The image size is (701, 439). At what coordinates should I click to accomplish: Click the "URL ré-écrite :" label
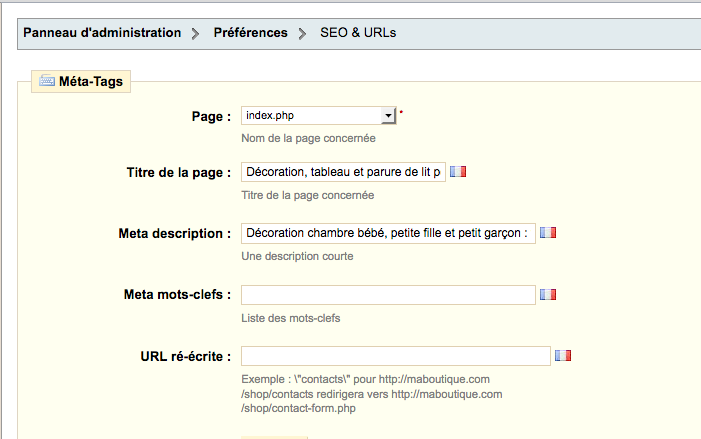coord(186,356)
